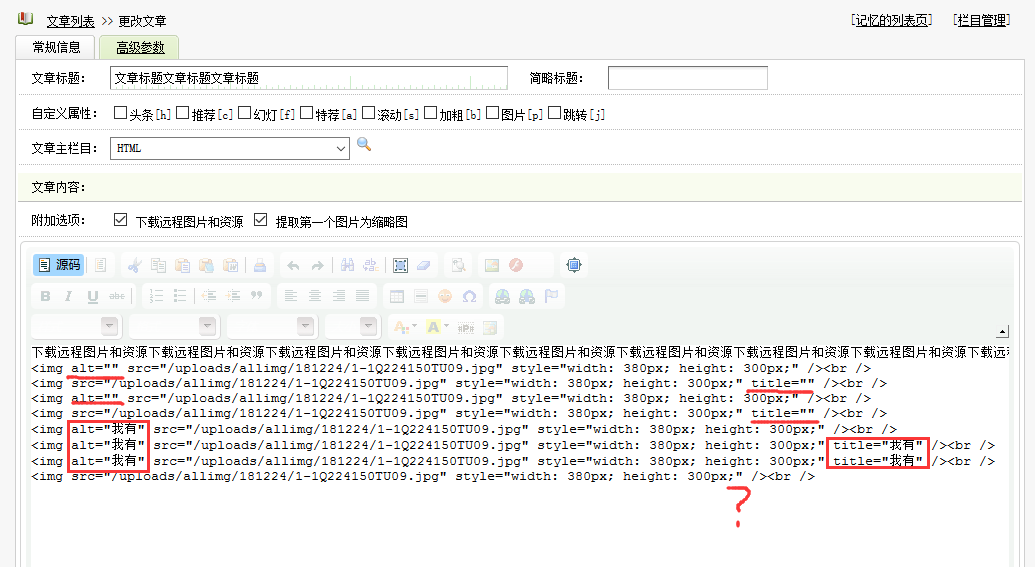Open the text color dropdown arrow
Viewport: 1035px width, 567px height.
coord(413,327)
